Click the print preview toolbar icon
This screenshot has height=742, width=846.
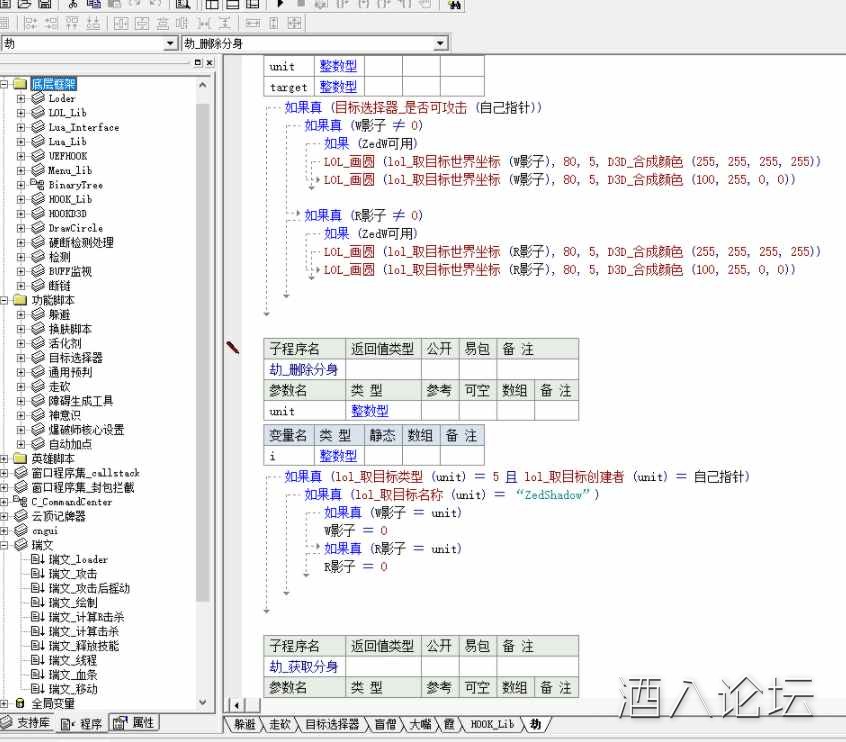pyautogui.click(x=182, y=5)
